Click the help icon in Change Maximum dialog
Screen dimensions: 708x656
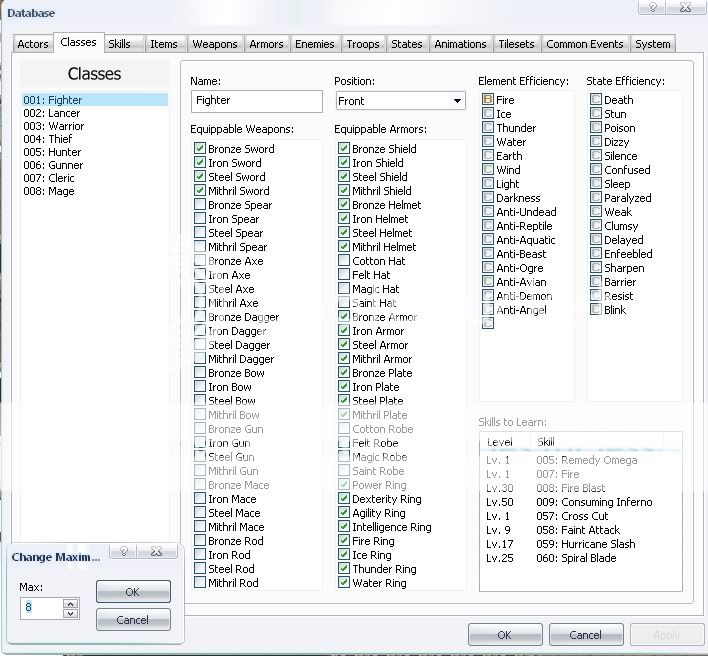(123, 551)
